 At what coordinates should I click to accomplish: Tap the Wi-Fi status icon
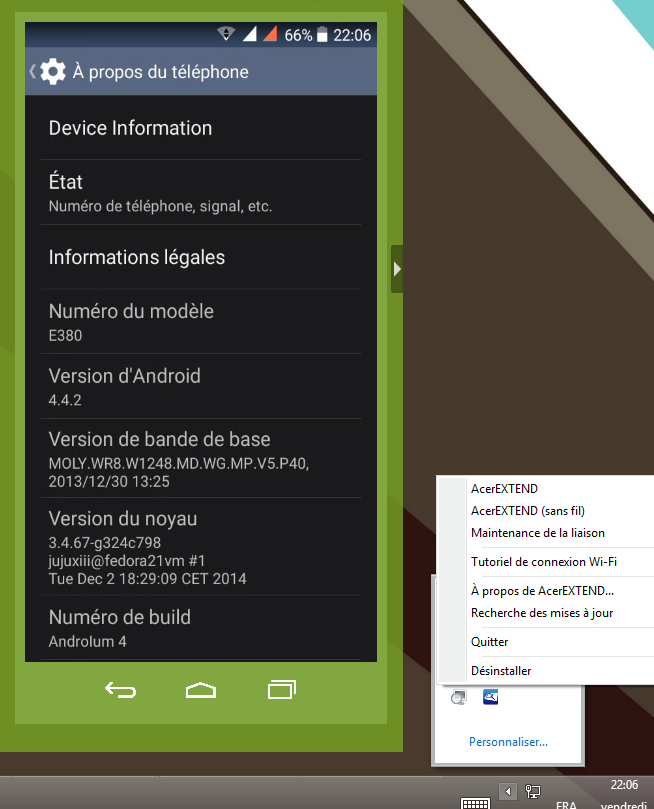click(x=226, y=34)
